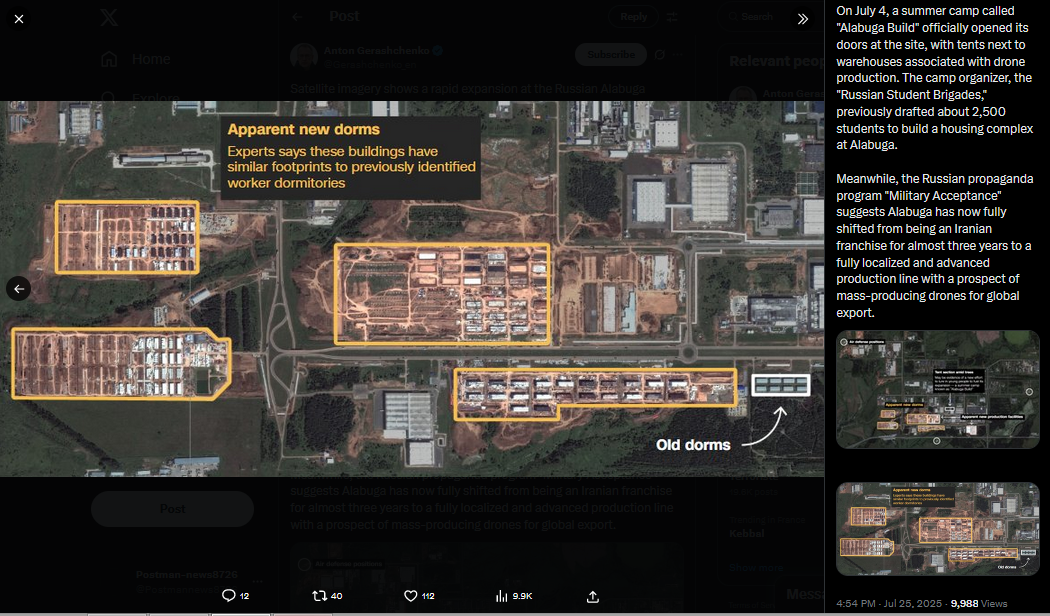Screen dimensions: 1050x616
Task: Open the second dorms thumbnail in the side panel
Action: 938,529
